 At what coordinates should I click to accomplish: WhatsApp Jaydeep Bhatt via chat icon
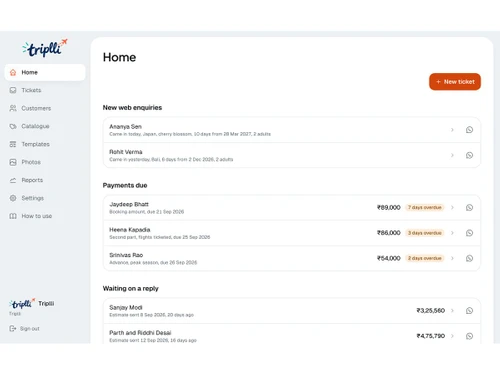click(x=469, y=208)
